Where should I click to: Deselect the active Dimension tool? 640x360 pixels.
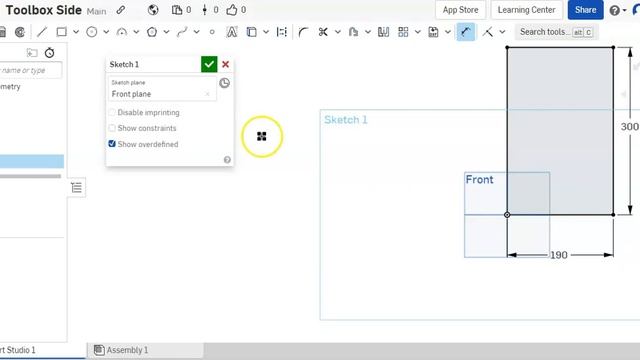(466, 32)
